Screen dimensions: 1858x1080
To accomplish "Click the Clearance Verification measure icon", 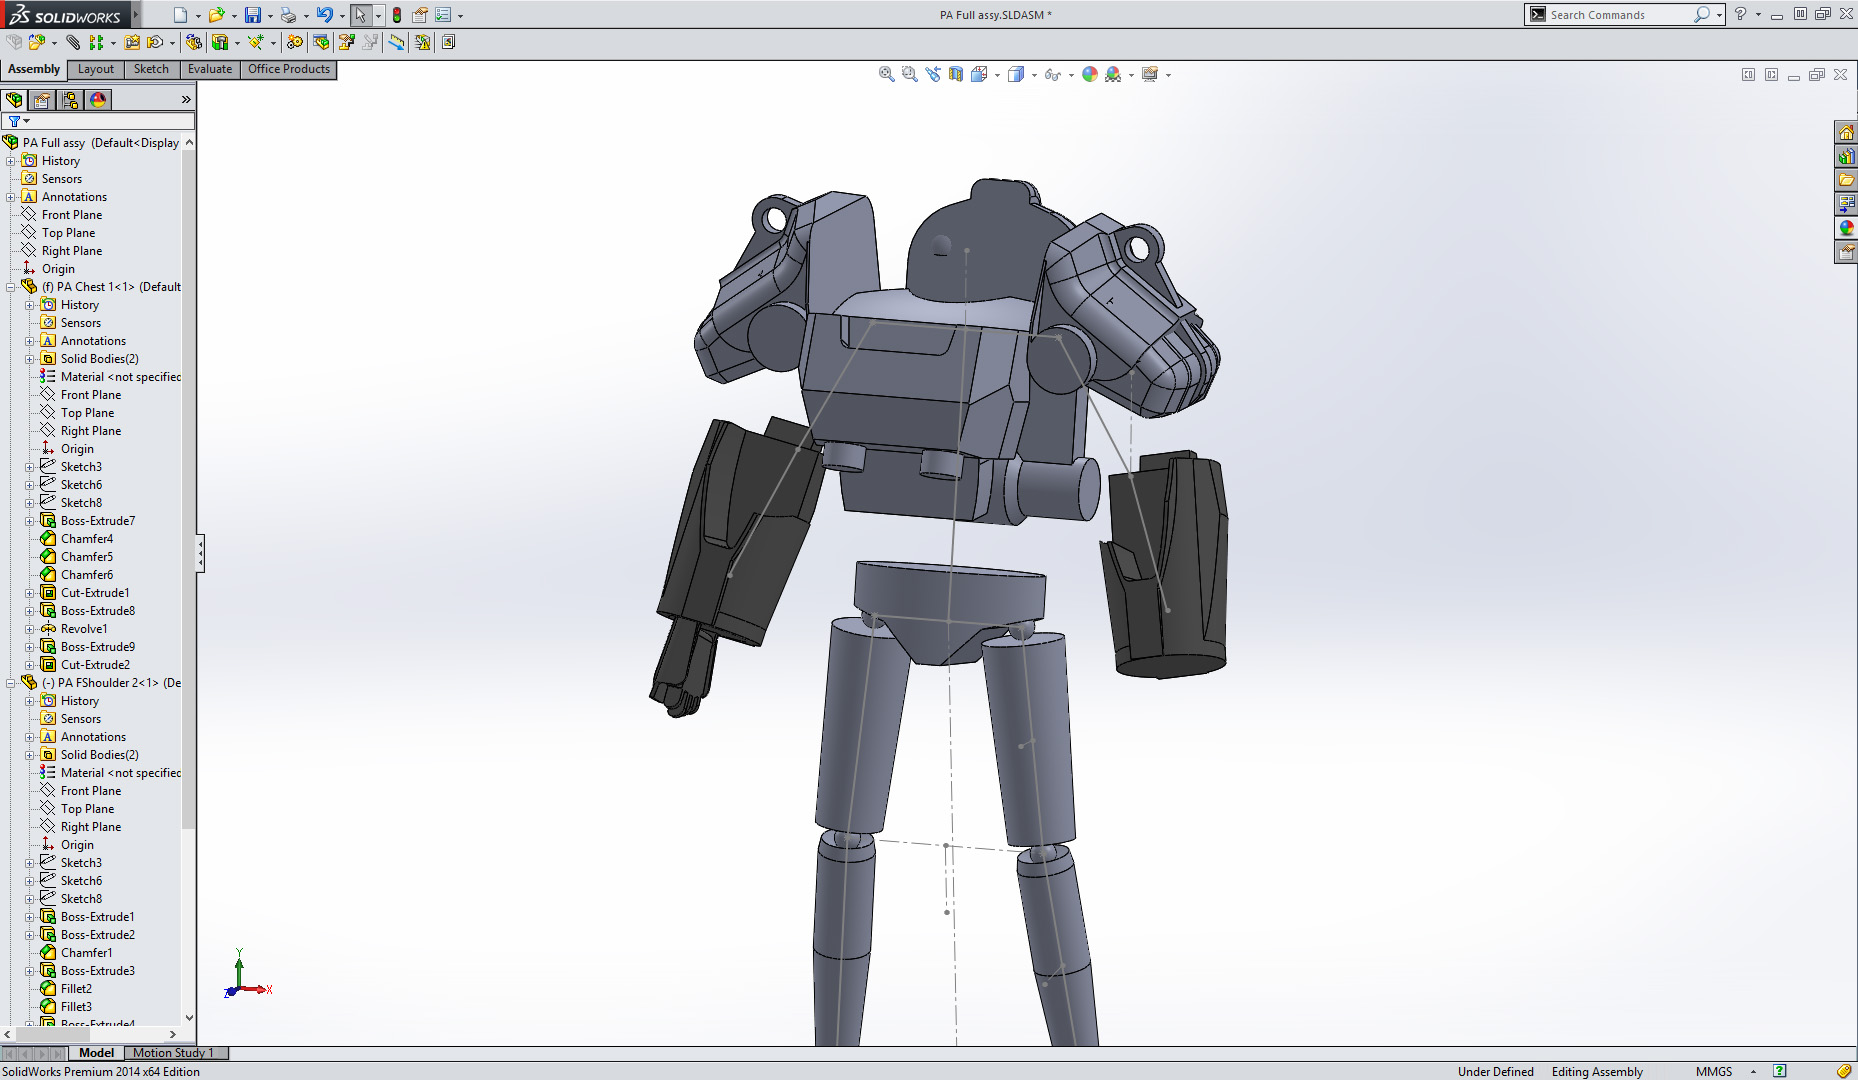I will click(397, 42).
